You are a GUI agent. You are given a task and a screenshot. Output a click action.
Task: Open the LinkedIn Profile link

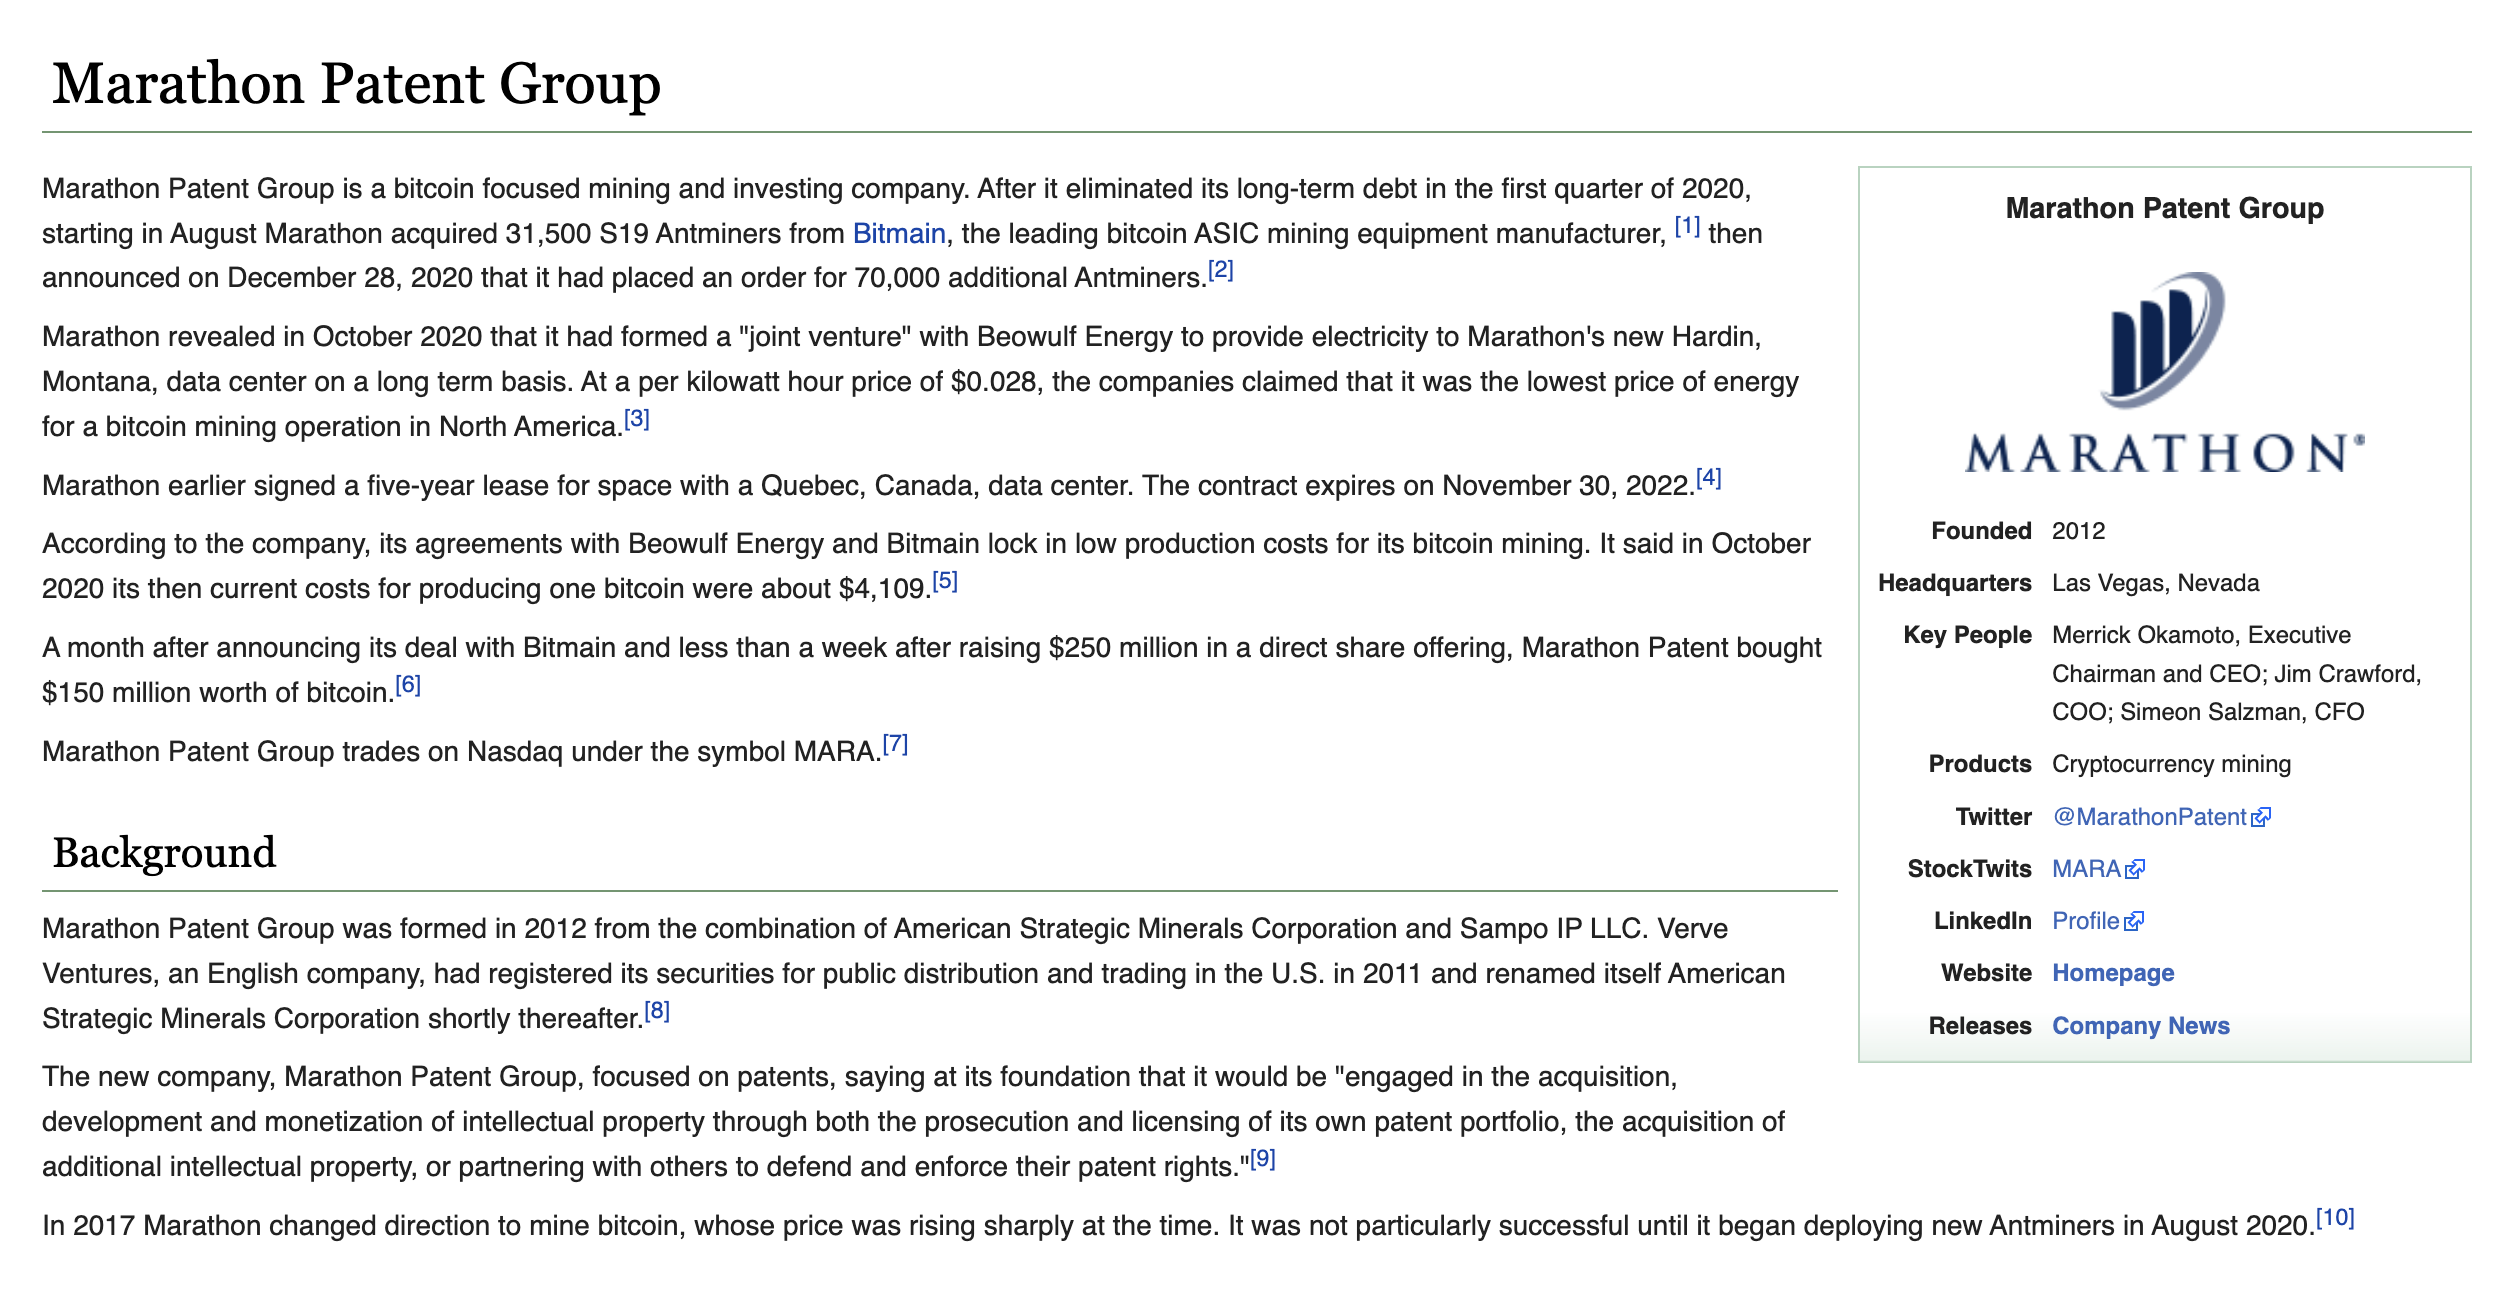pyautogui.click(x=2085, y=921)
